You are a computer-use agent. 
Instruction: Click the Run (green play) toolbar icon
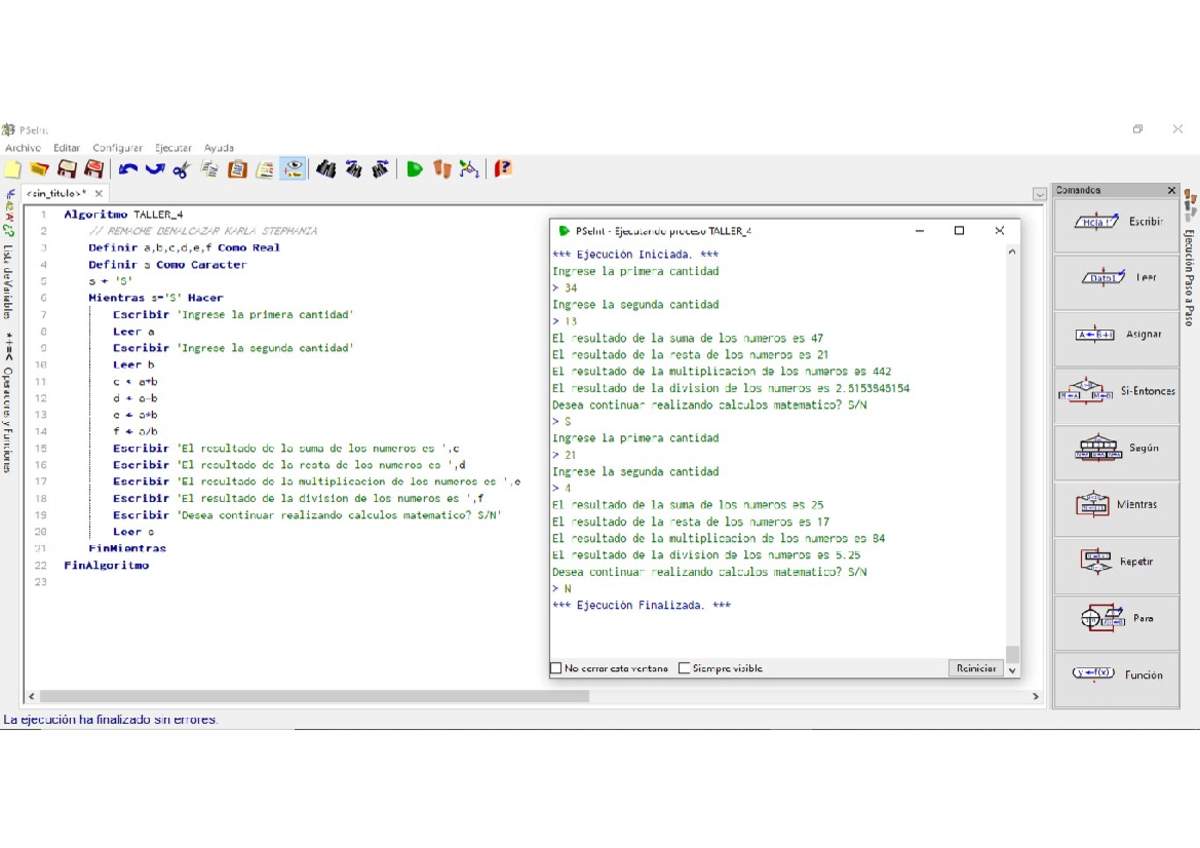pyautogui.click(x=414, y=169)
